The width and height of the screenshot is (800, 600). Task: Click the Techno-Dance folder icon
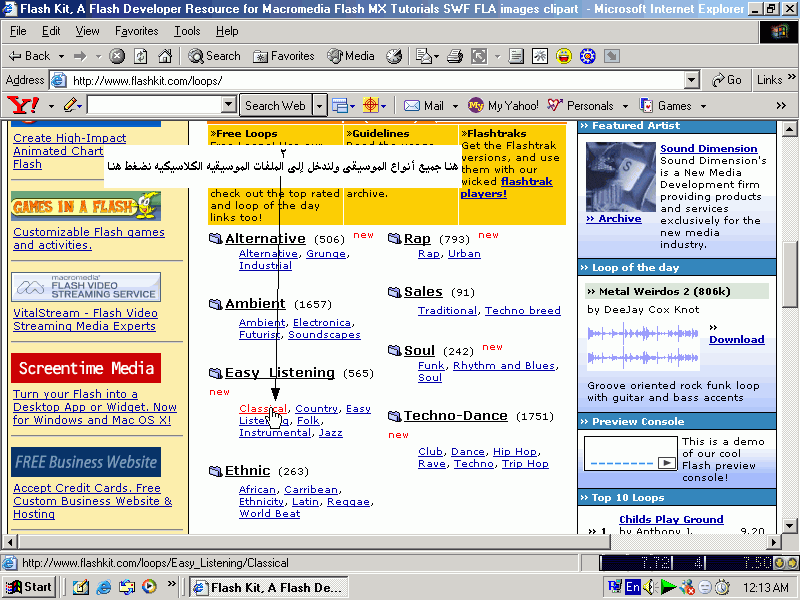click(x=394, y=416)
